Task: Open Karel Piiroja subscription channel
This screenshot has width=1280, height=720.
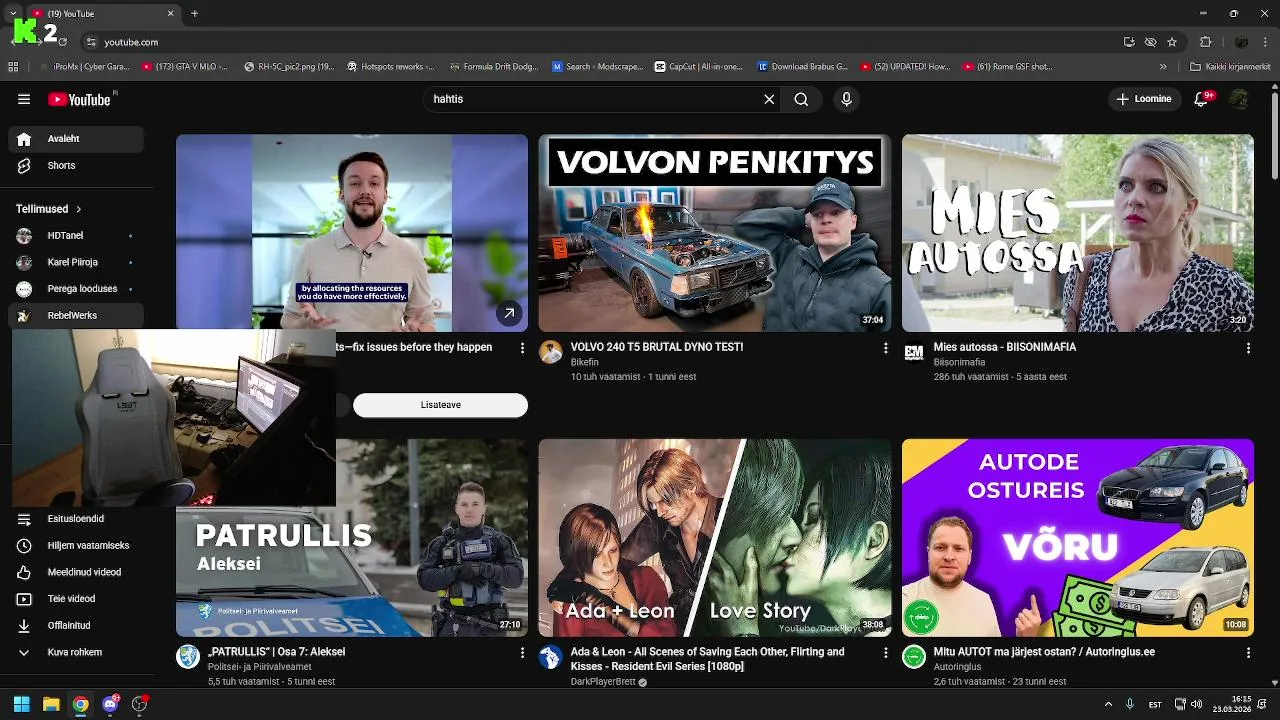Action: [76, 263]
